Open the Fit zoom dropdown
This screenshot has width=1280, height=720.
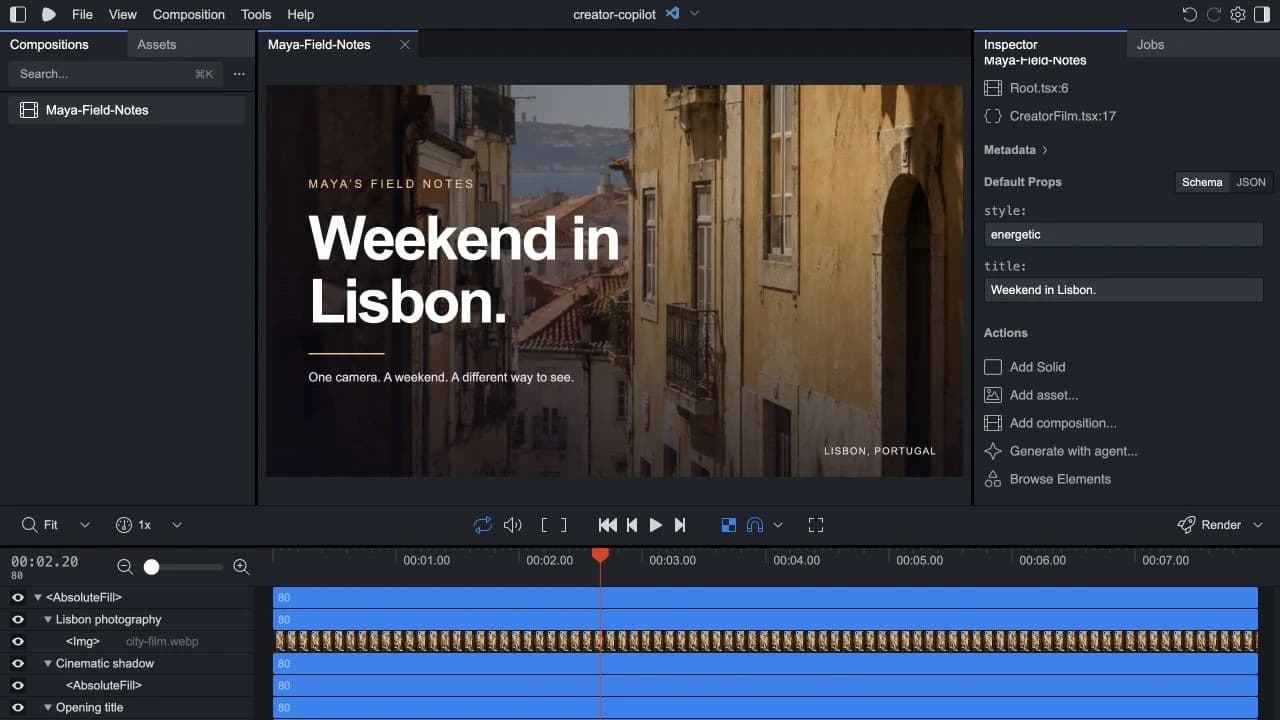click(56, 525)
